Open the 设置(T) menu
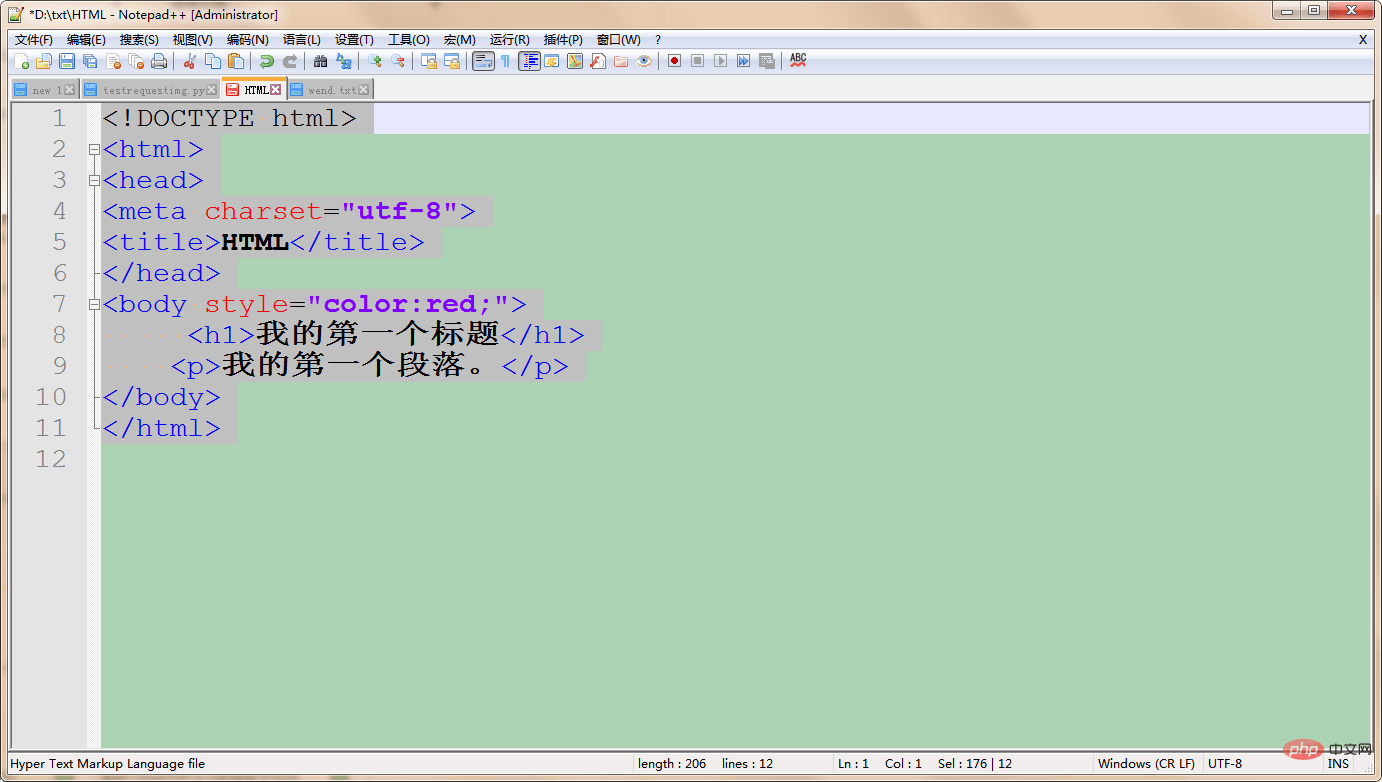The height and width of the screenshot is (782, 1382). click(x=354, y=40)
